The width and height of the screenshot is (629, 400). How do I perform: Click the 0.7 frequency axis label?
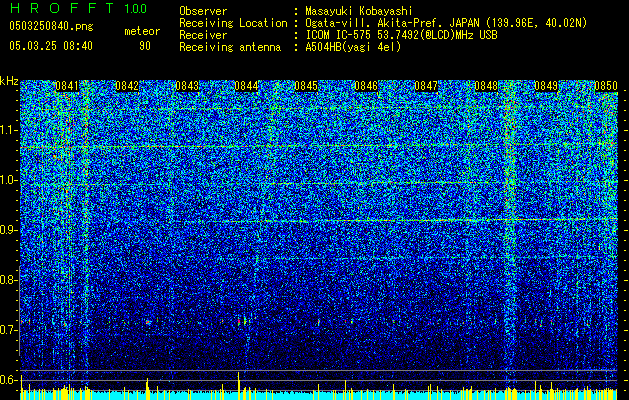9,330
